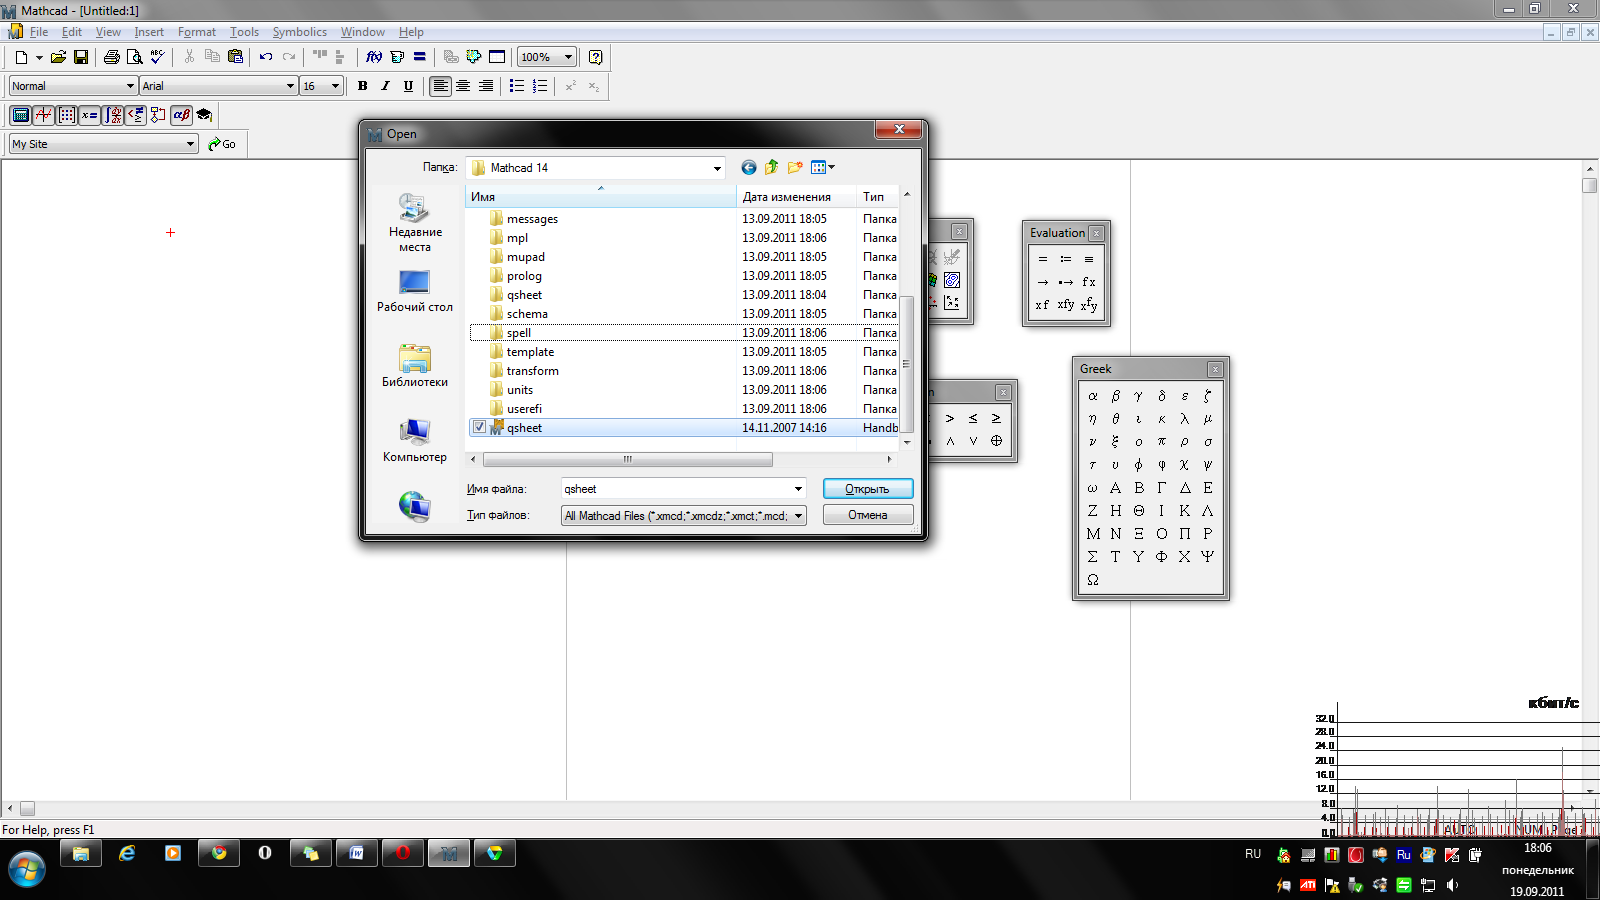The height and width of the screenshot is (900, 1600).
Task: Click the Calculate equals-bars icon
Action: [420, 57]
